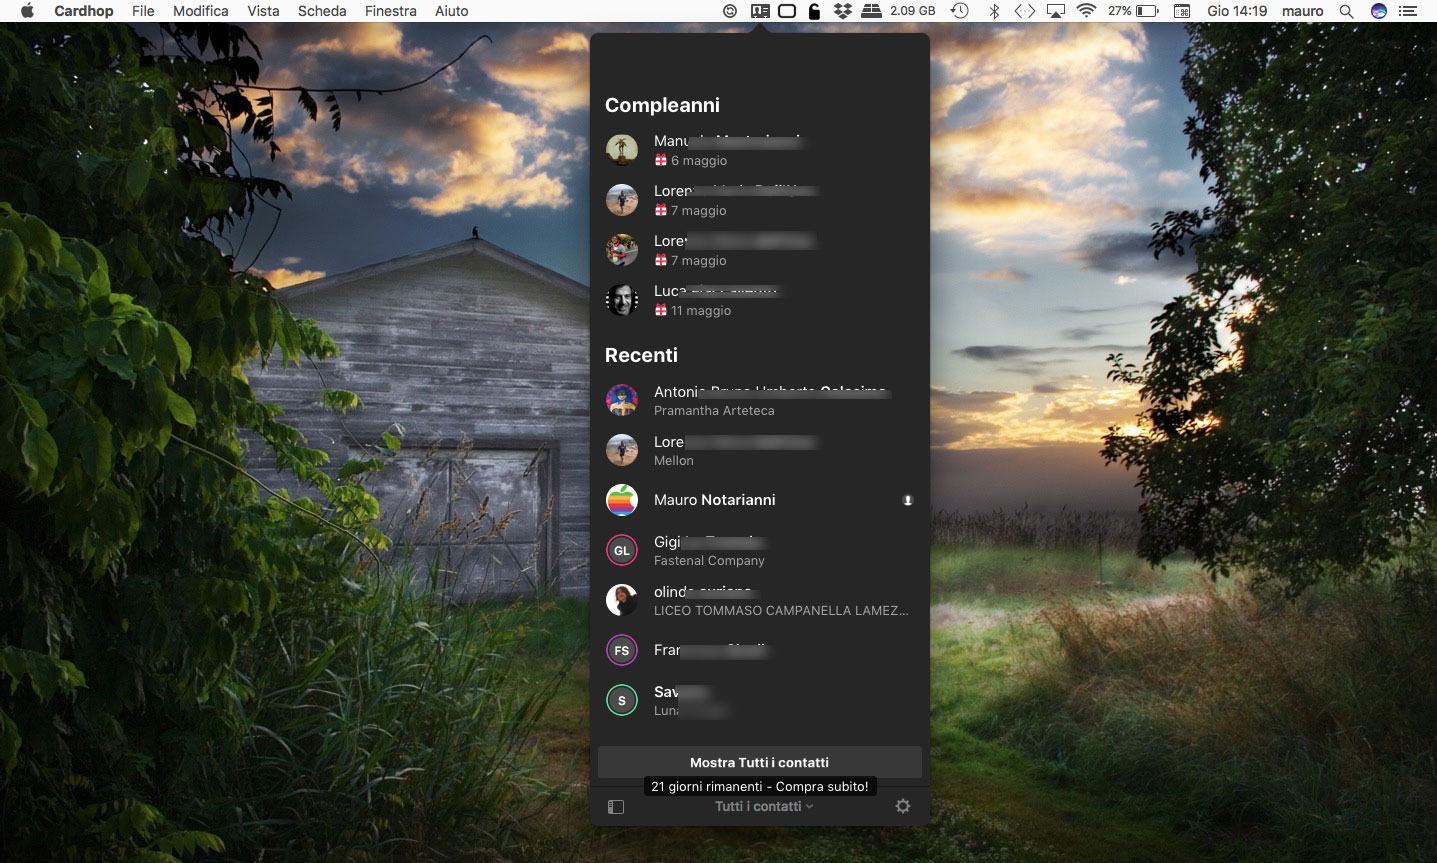Open the mauro user account menu
The image size is (1437, 863).
(1302, 11)
